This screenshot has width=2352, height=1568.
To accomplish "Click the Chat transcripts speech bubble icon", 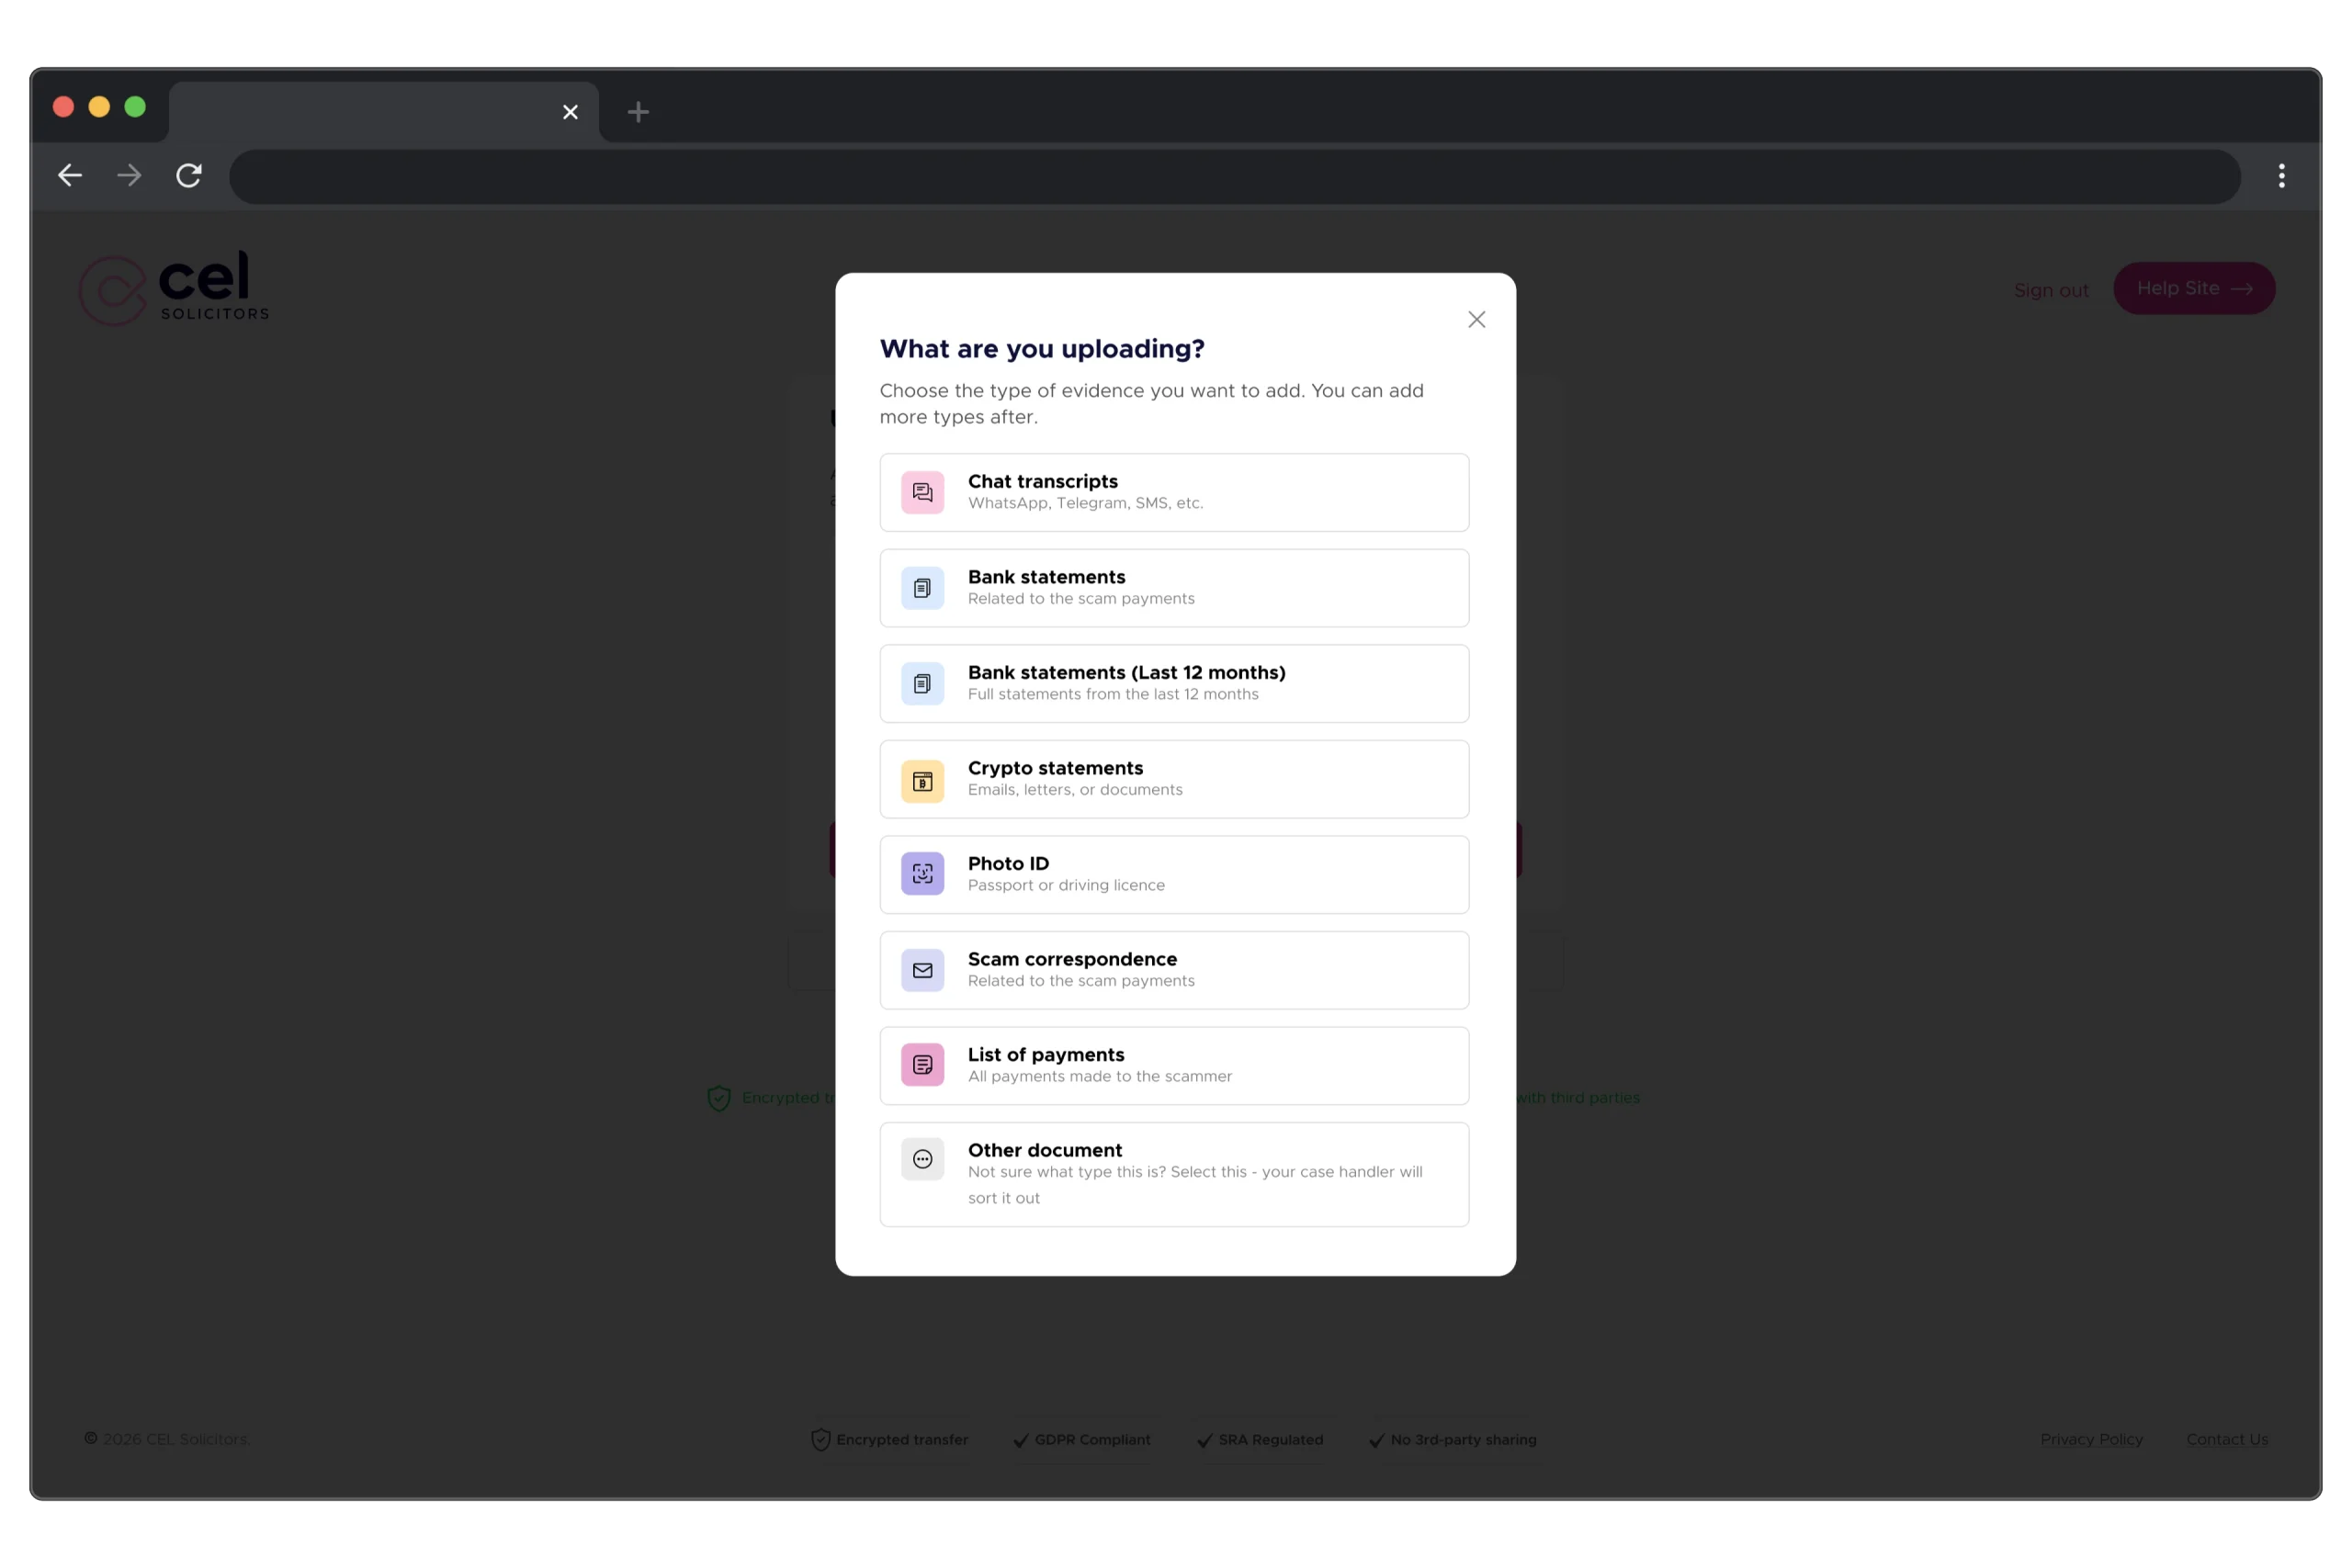I will click(x=922, y=492).
